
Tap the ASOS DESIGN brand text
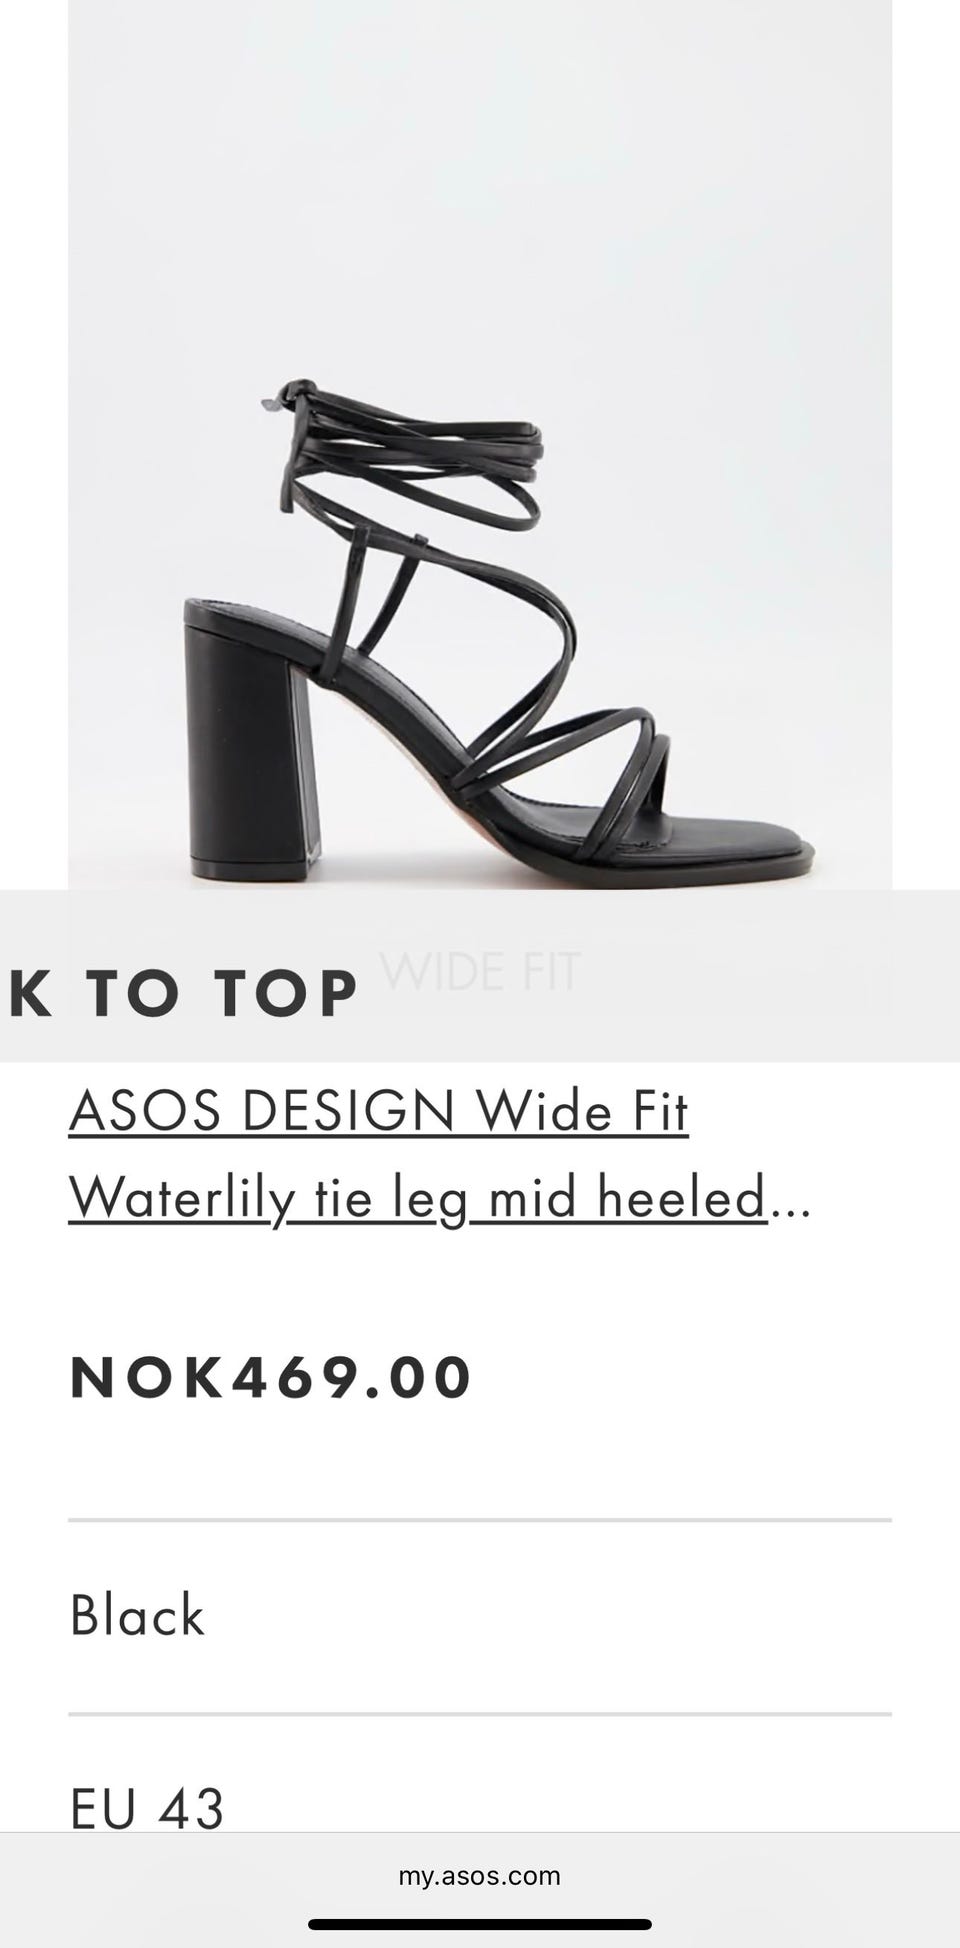262,1110
